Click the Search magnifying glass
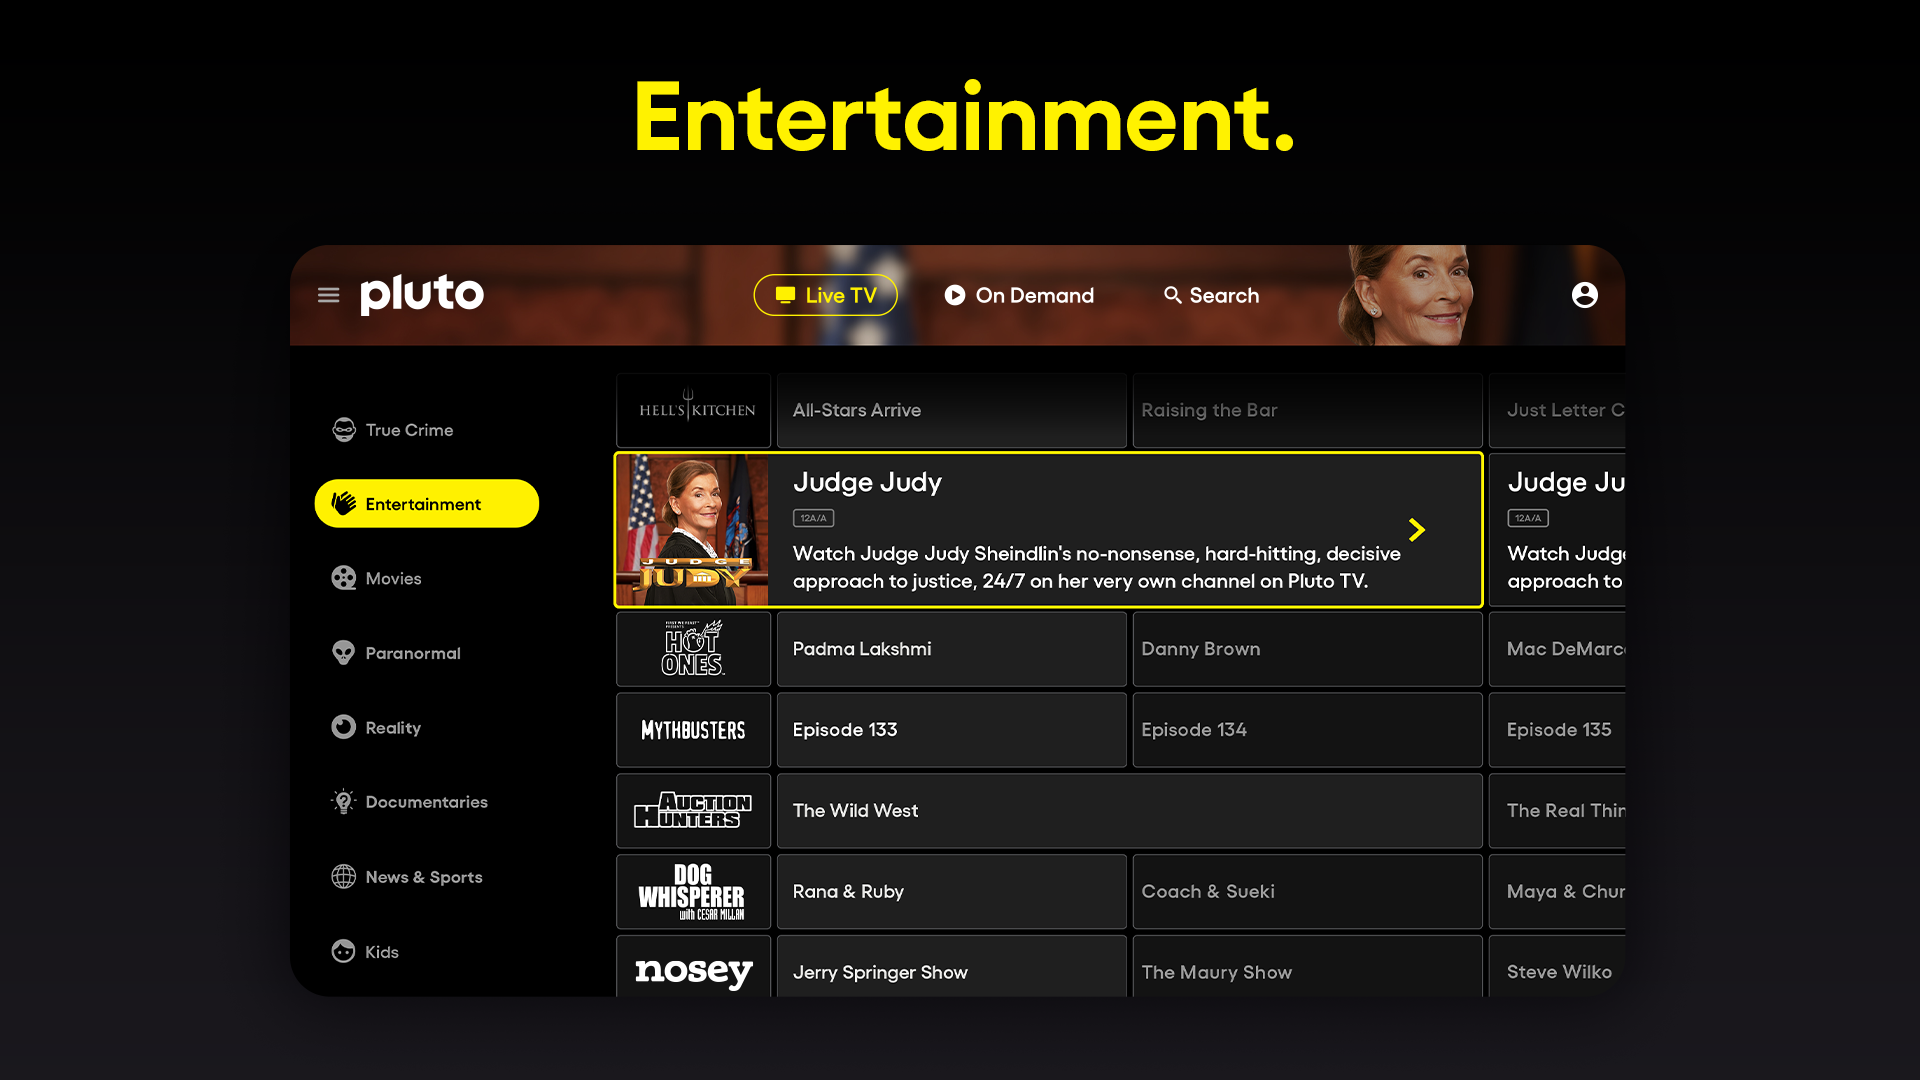 pos(1172,295)
